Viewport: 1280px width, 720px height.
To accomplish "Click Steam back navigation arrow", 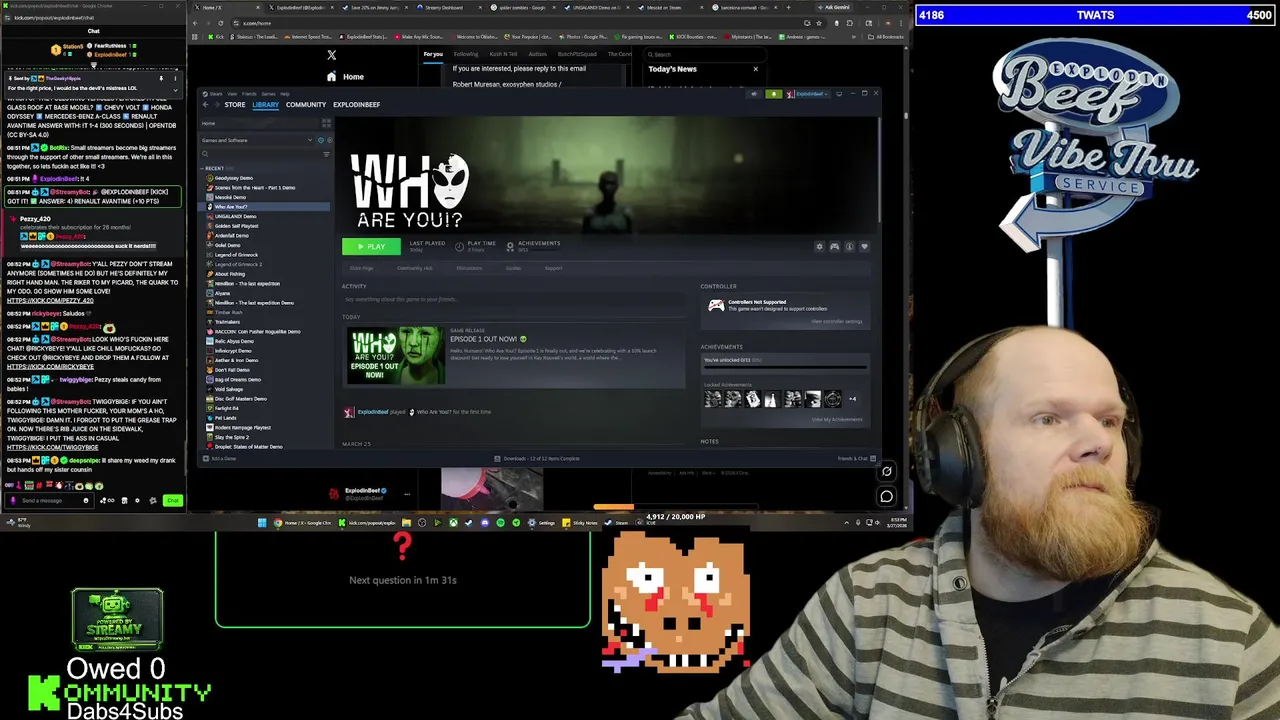I will point(205,104).
